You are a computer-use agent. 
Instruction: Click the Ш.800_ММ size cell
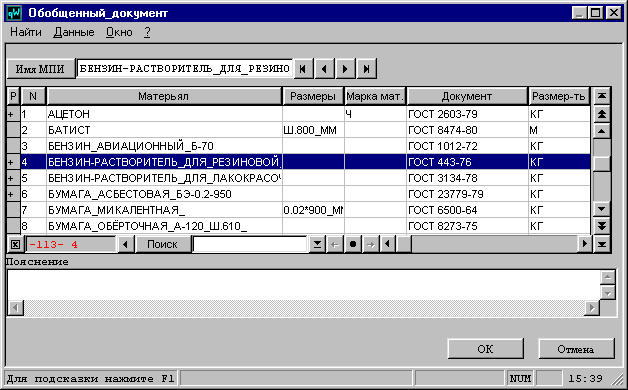click(313, 130)
